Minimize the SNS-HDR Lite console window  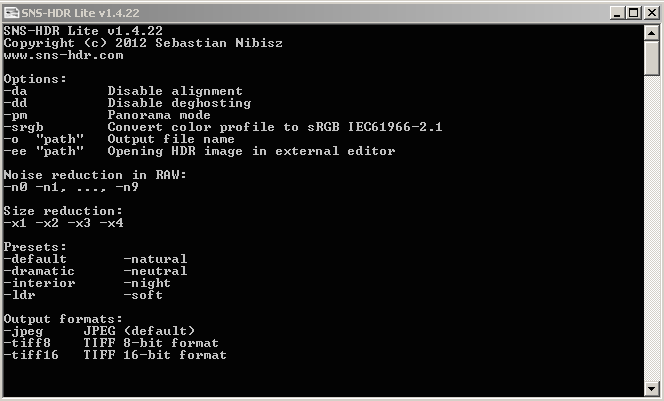tap(617, 13)
